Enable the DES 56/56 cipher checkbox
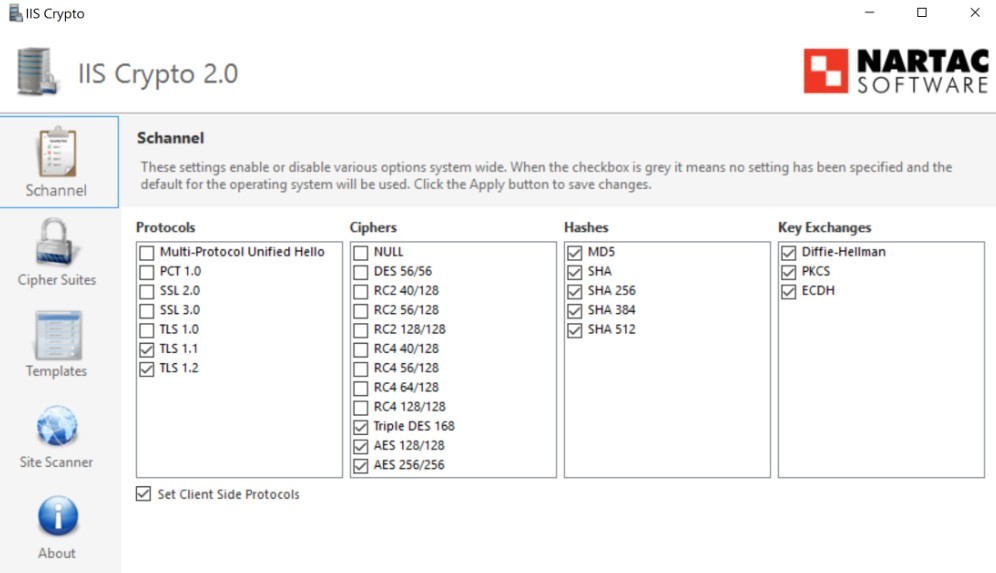 point(361,272)
